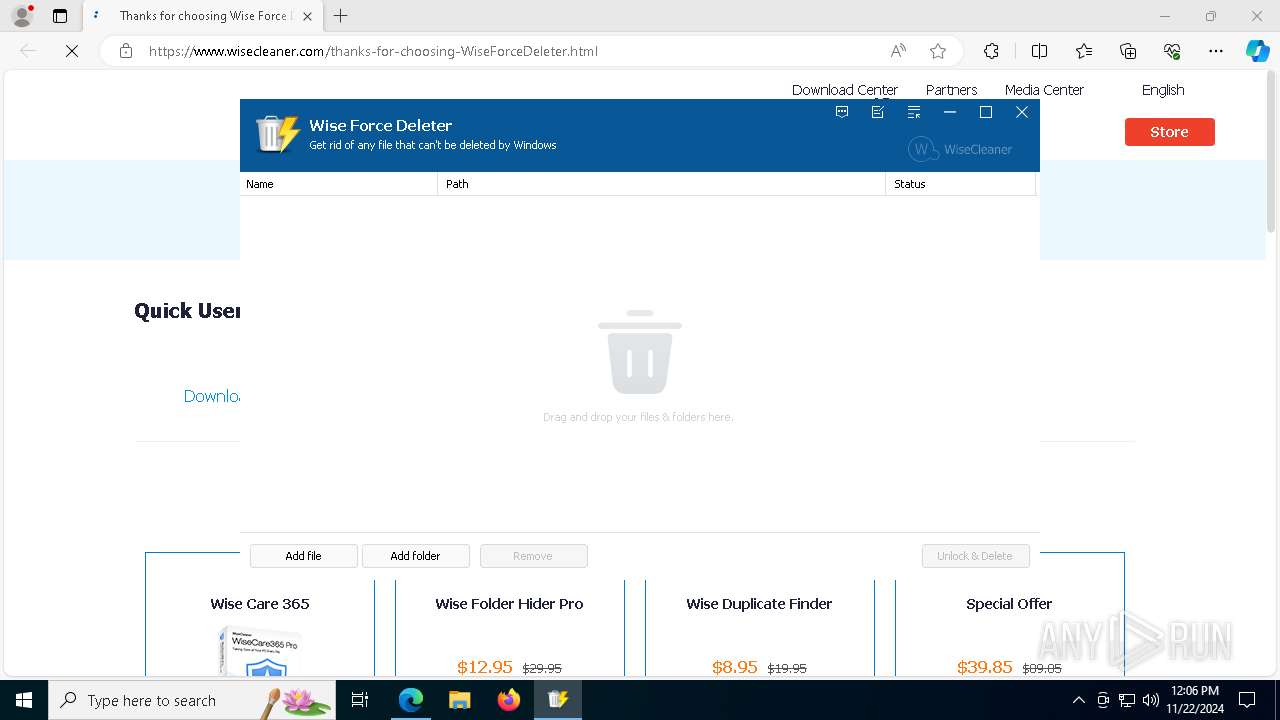Screen dimensions: 1280x720
Task: Toggle Read aloud in the address bar
Action: pos(898,51)
